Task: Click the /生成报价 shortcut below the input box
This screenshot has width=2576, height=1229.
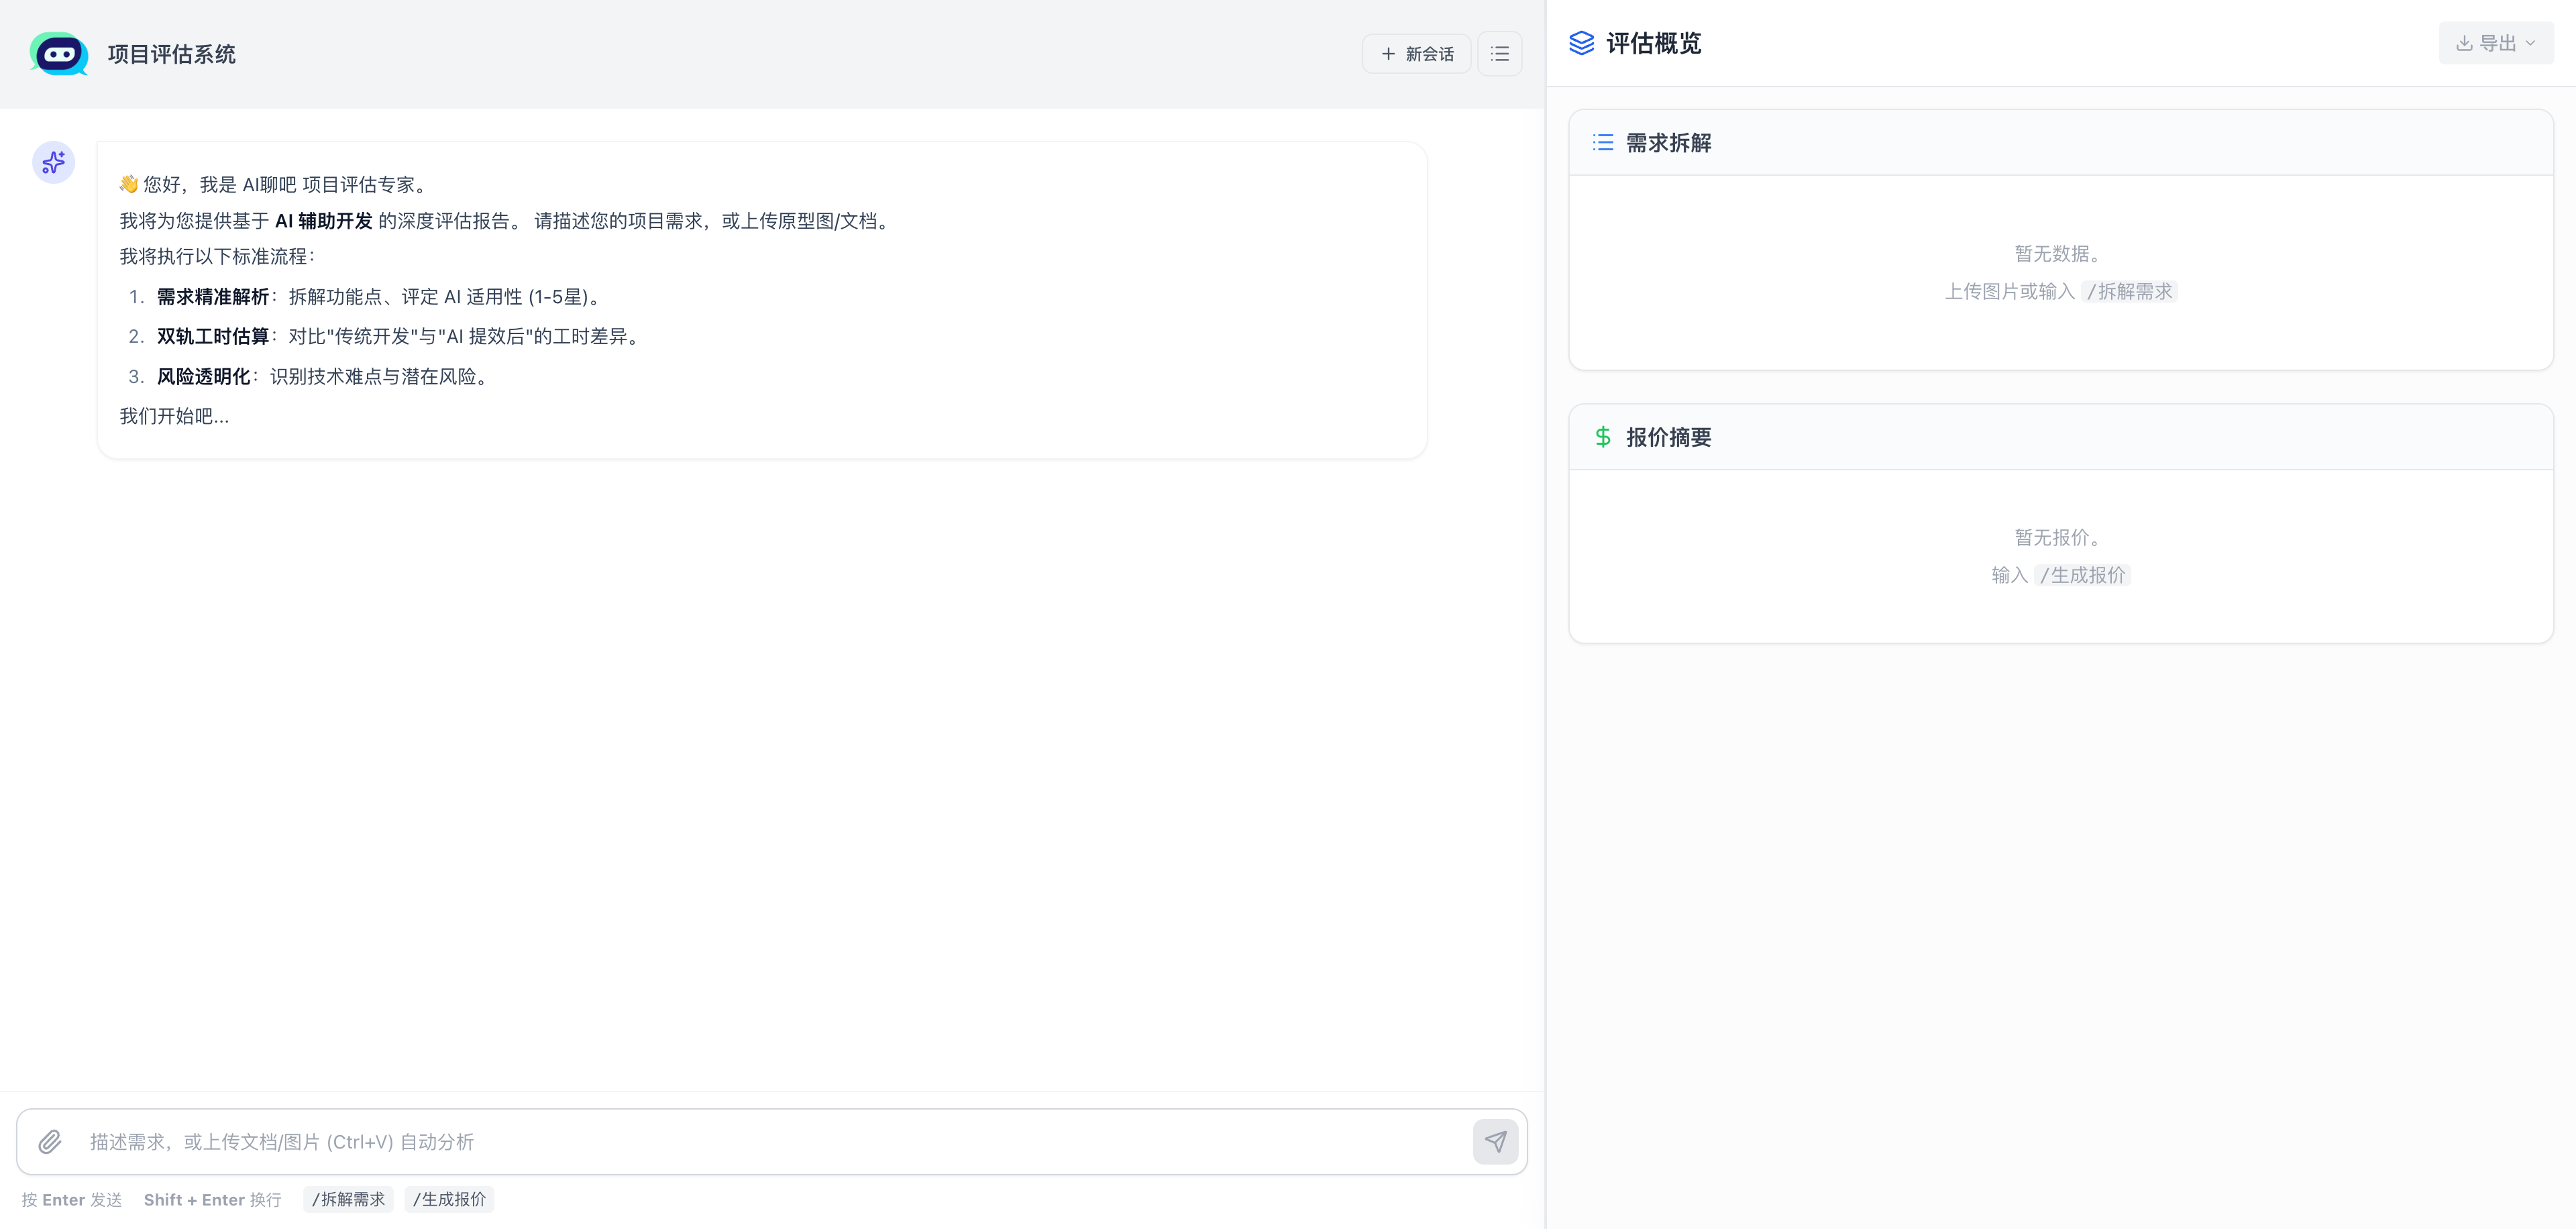Action: click(449, 1198)
